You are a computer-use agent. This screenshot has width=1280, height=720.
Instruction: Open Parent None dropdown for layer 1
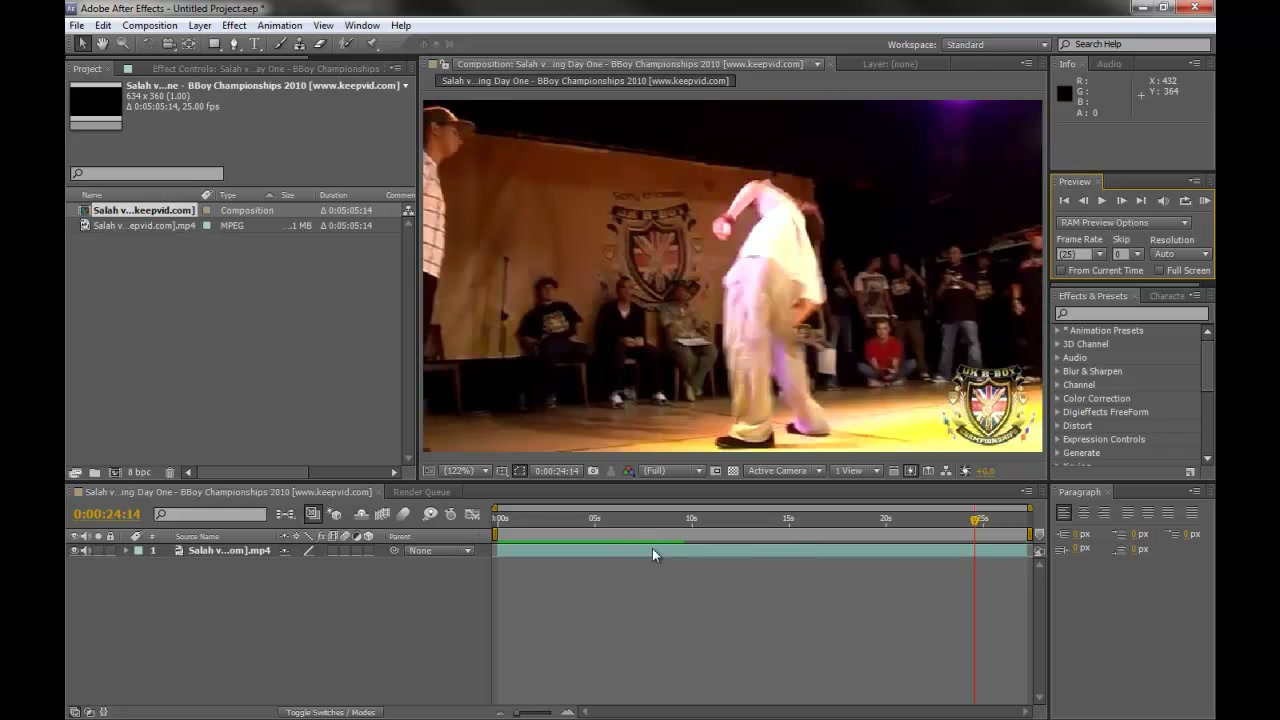(x=440, y=551)
